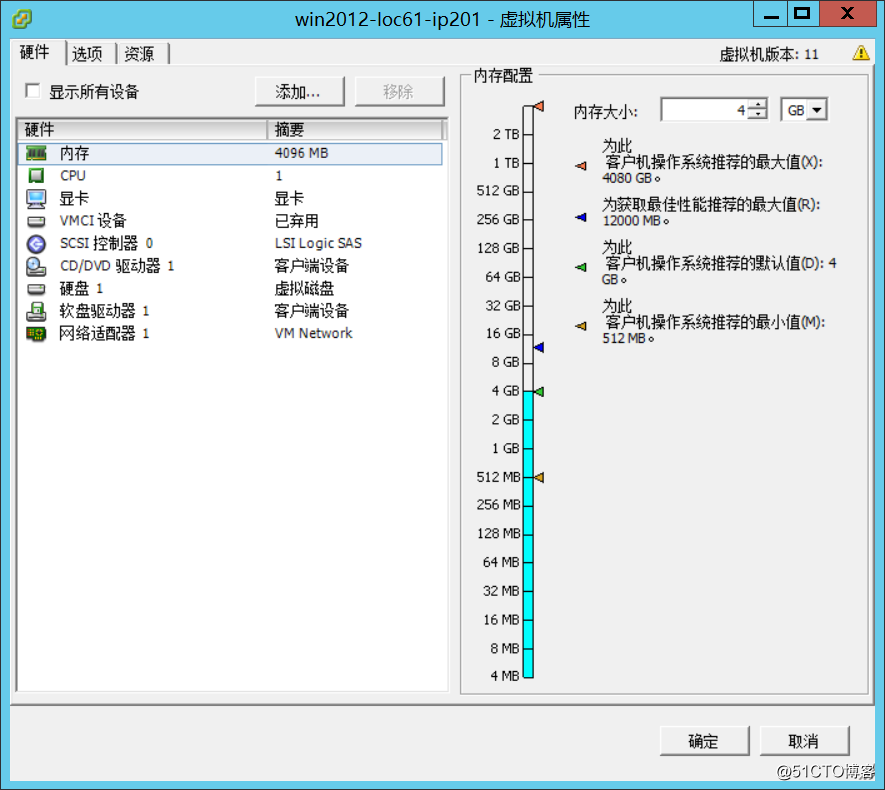
Task: Click red maximum-value marker atop memory slider
Action: 539,106
